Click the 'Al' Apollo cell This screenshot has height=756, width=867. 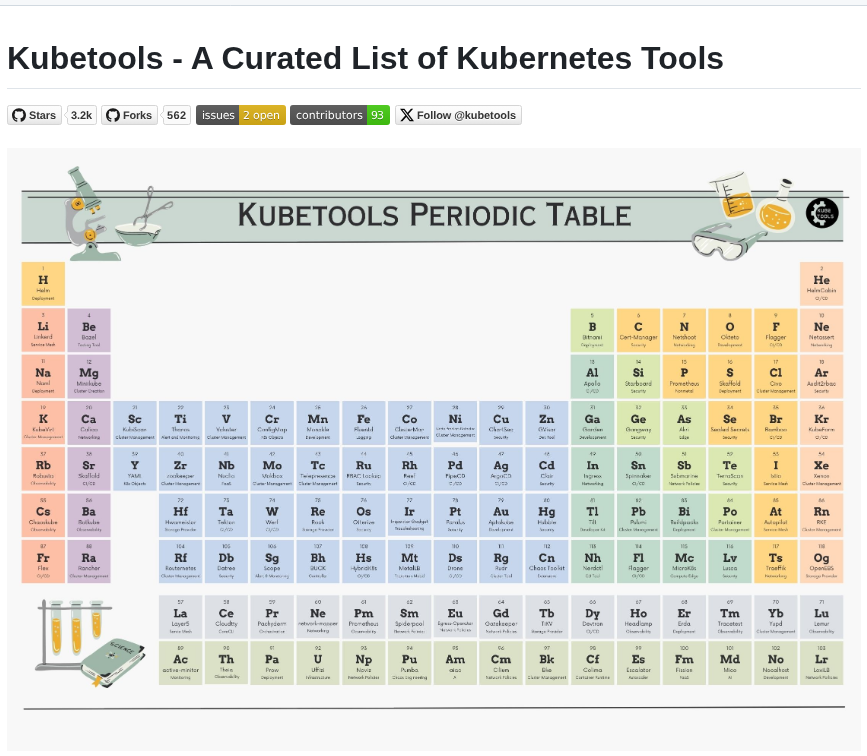pos(592,377)
